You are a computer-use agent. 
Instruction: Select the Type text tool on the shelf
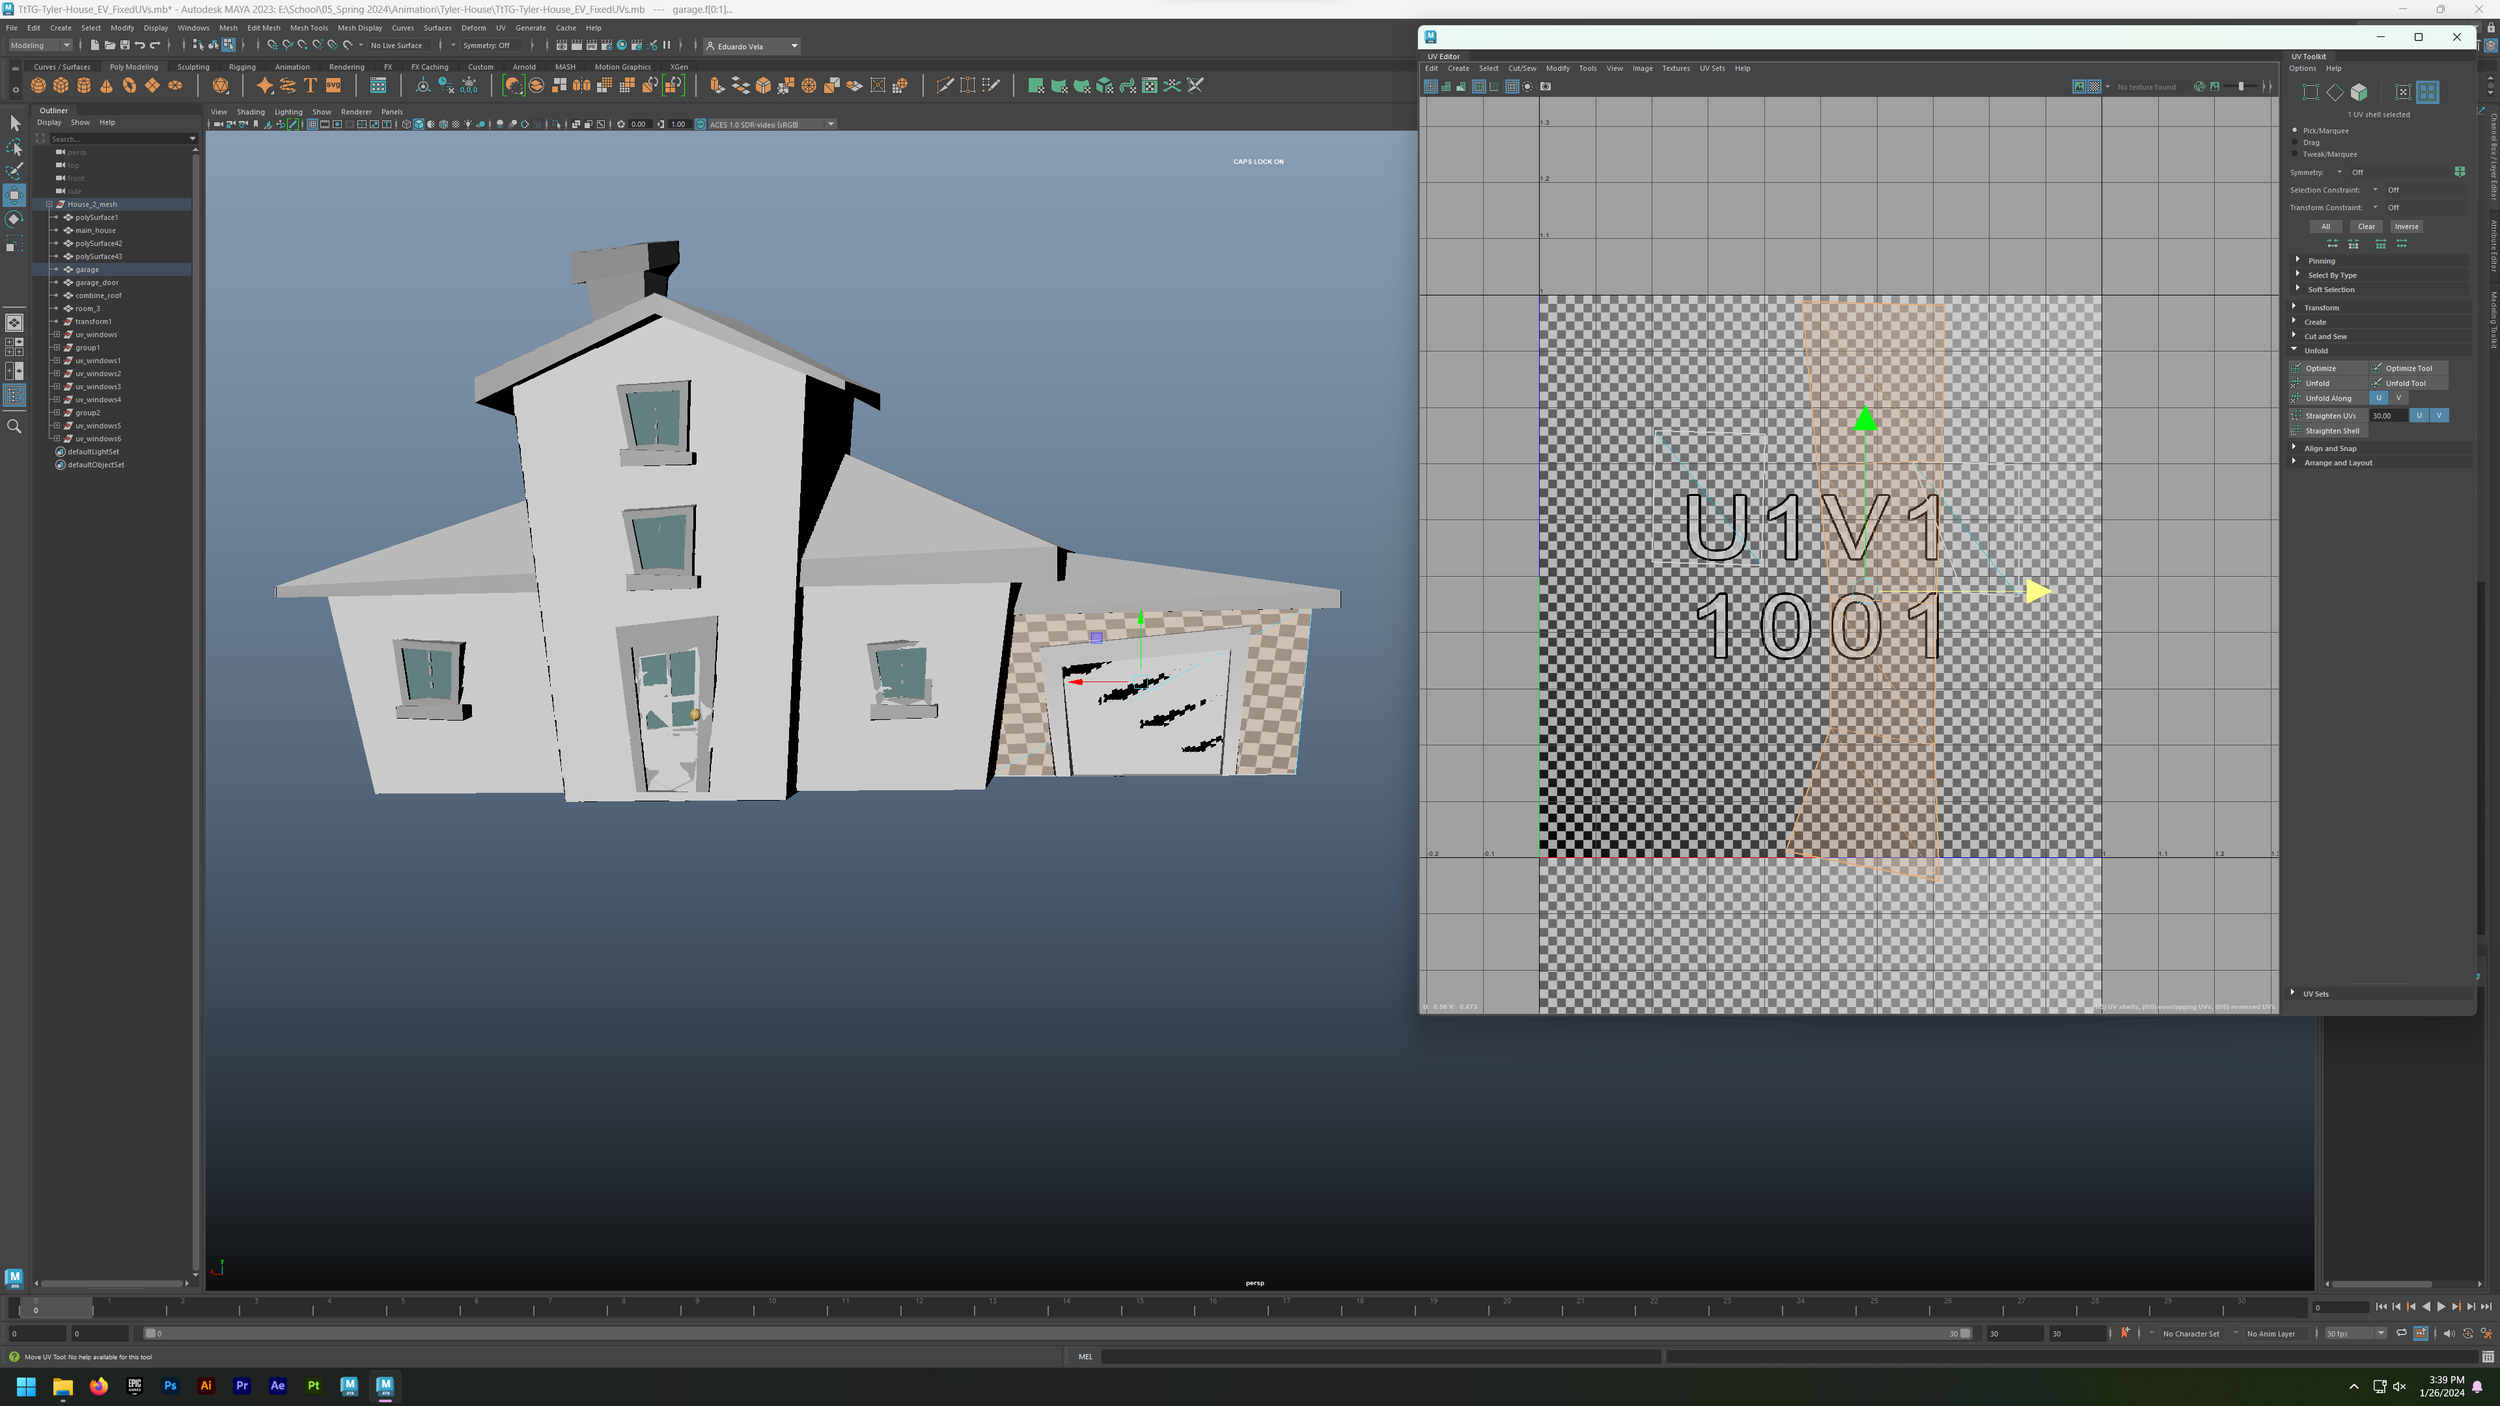(310, 86)
